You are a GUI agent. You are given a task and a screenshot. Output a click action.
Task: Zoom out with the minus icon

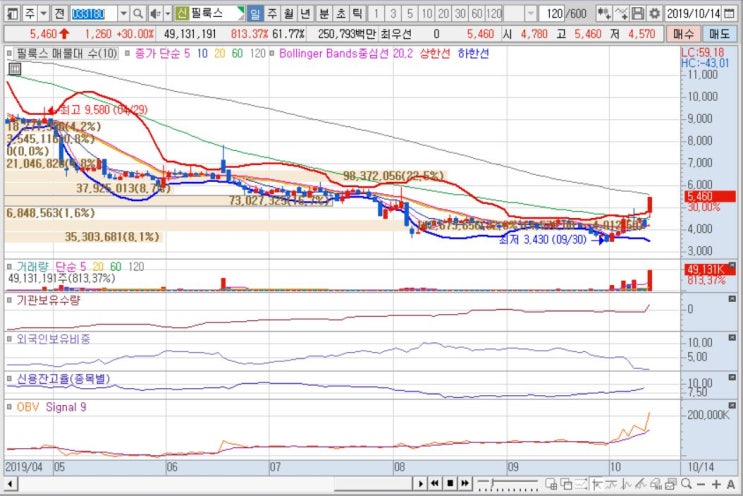[x=701, y=484]
